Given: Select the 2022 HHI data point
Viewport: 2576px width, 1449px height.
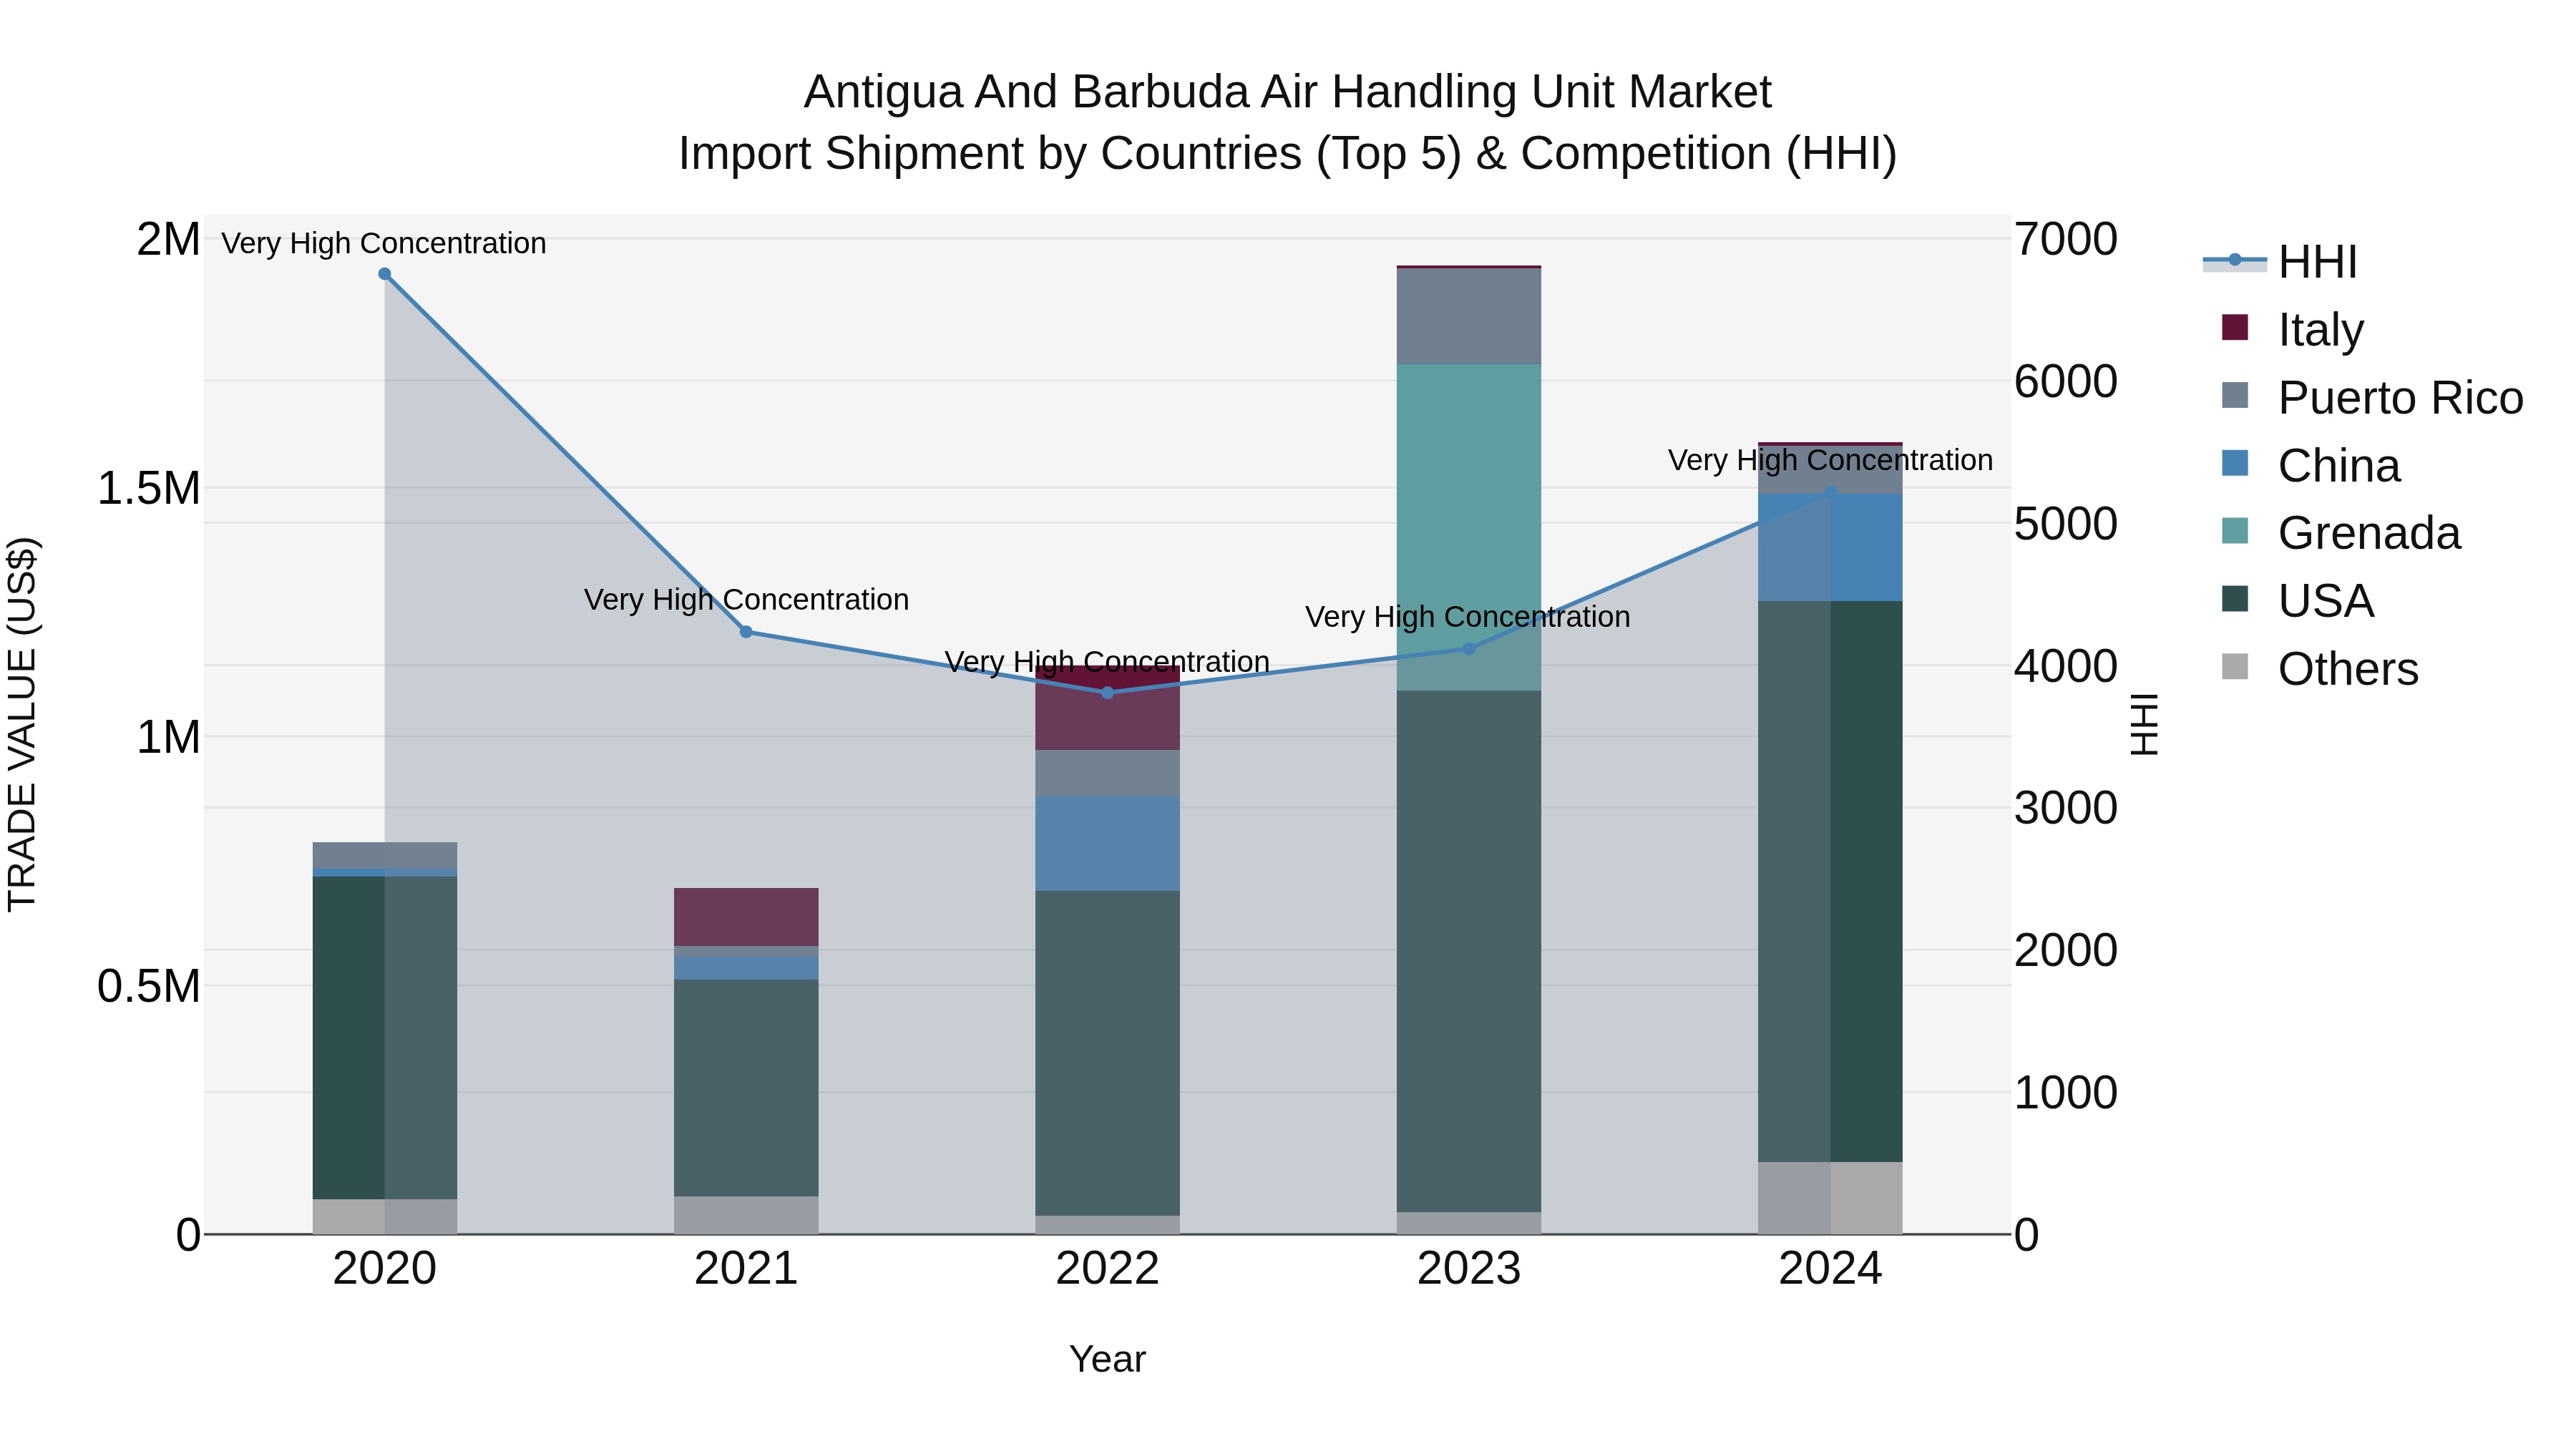Looking at the screenshot, I should tap(1107, 692).
